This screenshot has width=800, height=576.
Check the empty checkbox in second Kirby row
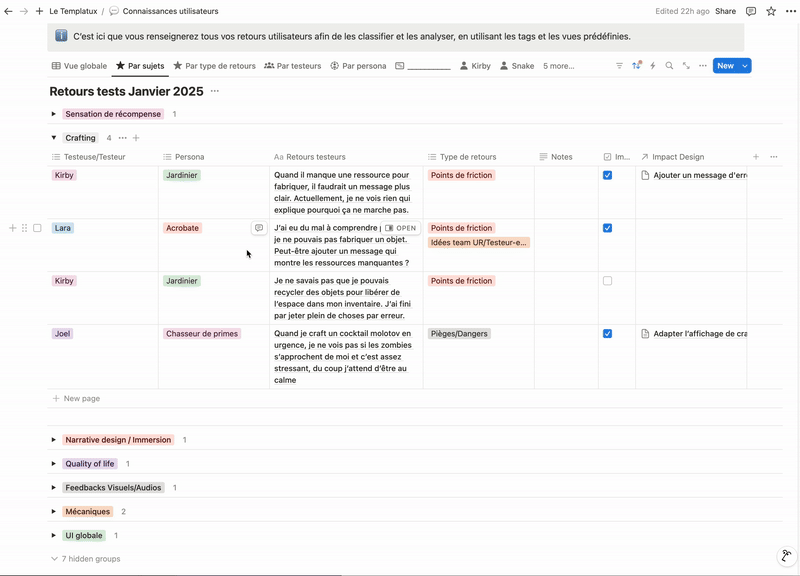point(607,281)
